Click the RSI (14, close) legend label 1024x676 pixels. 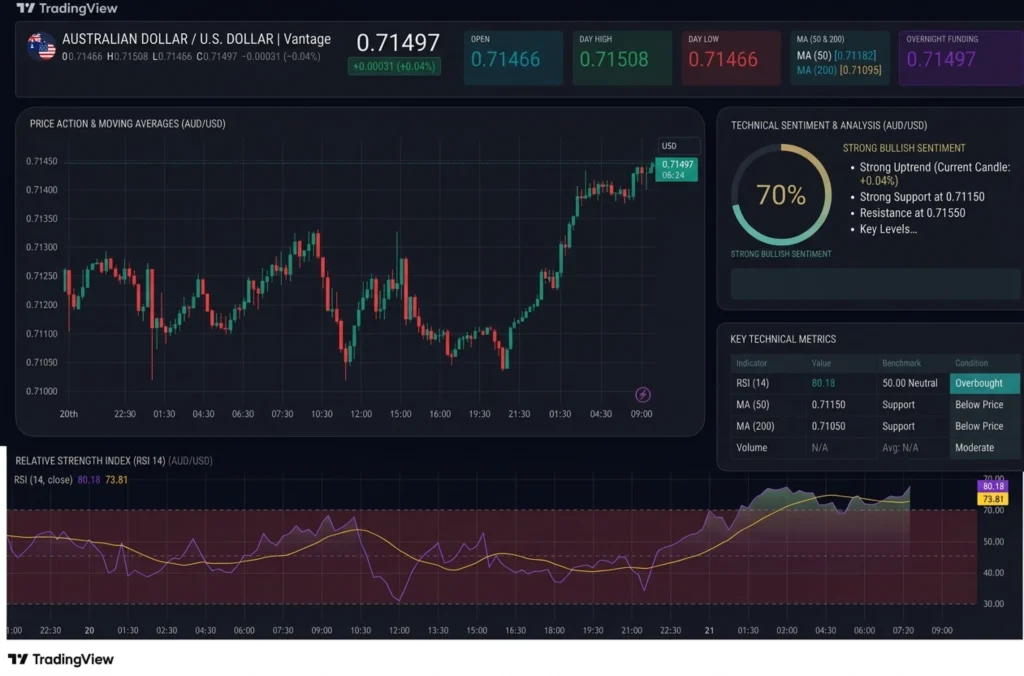pos(43,479)
